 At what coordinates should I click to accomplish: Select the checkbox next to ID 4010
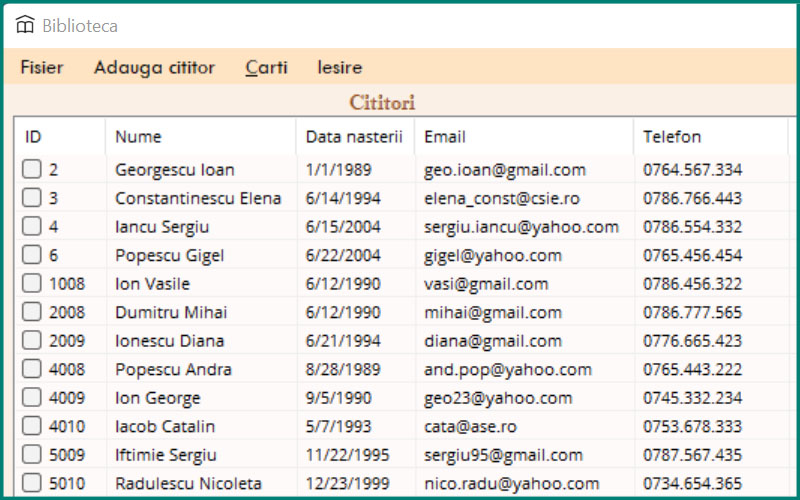[32, 427]
